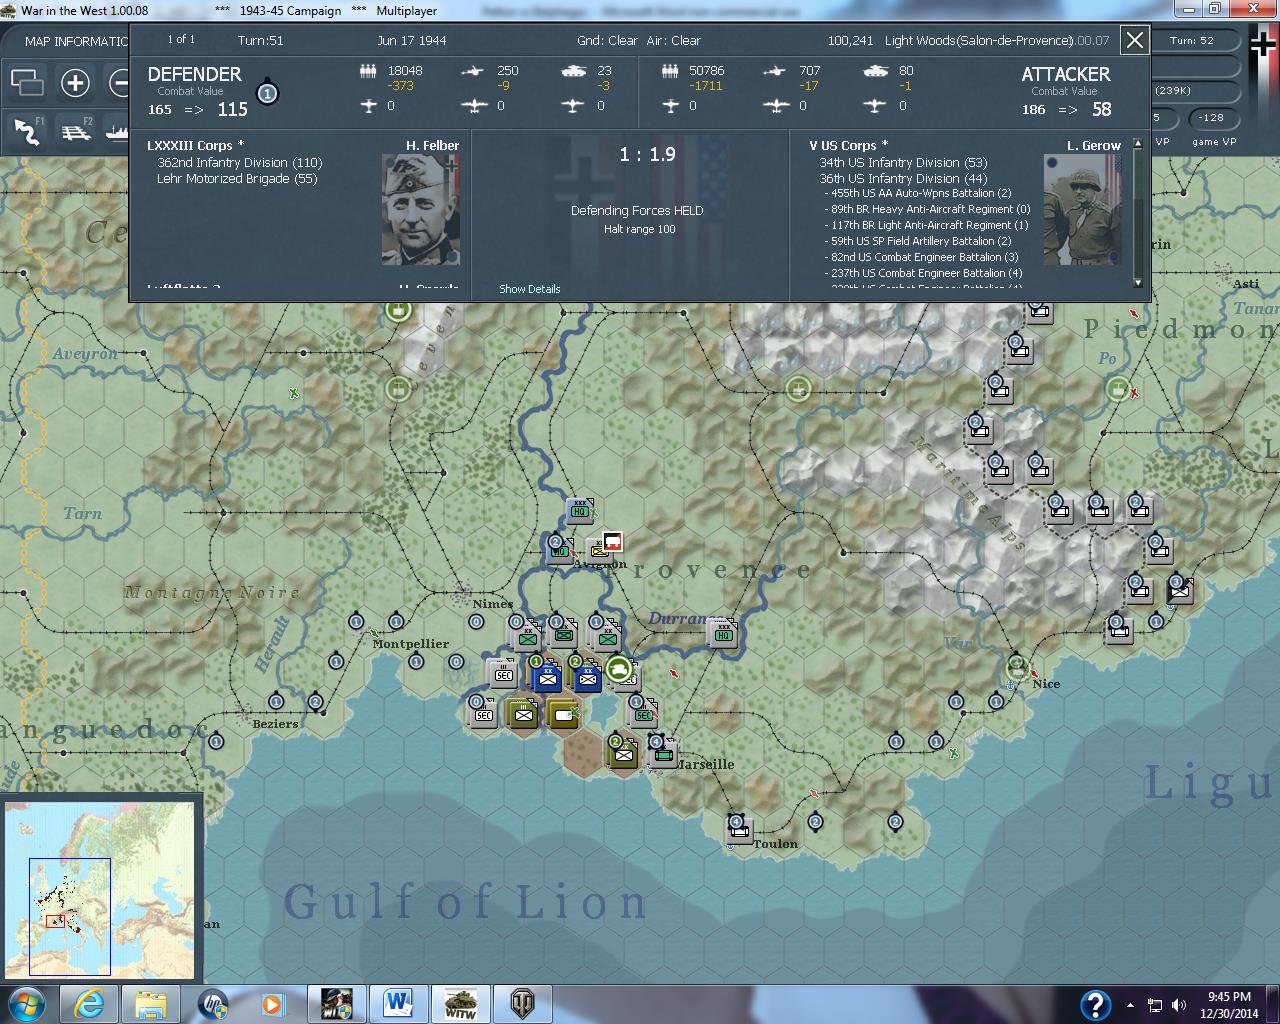Select the white SEC regiment west of blue units

point(504,674)
